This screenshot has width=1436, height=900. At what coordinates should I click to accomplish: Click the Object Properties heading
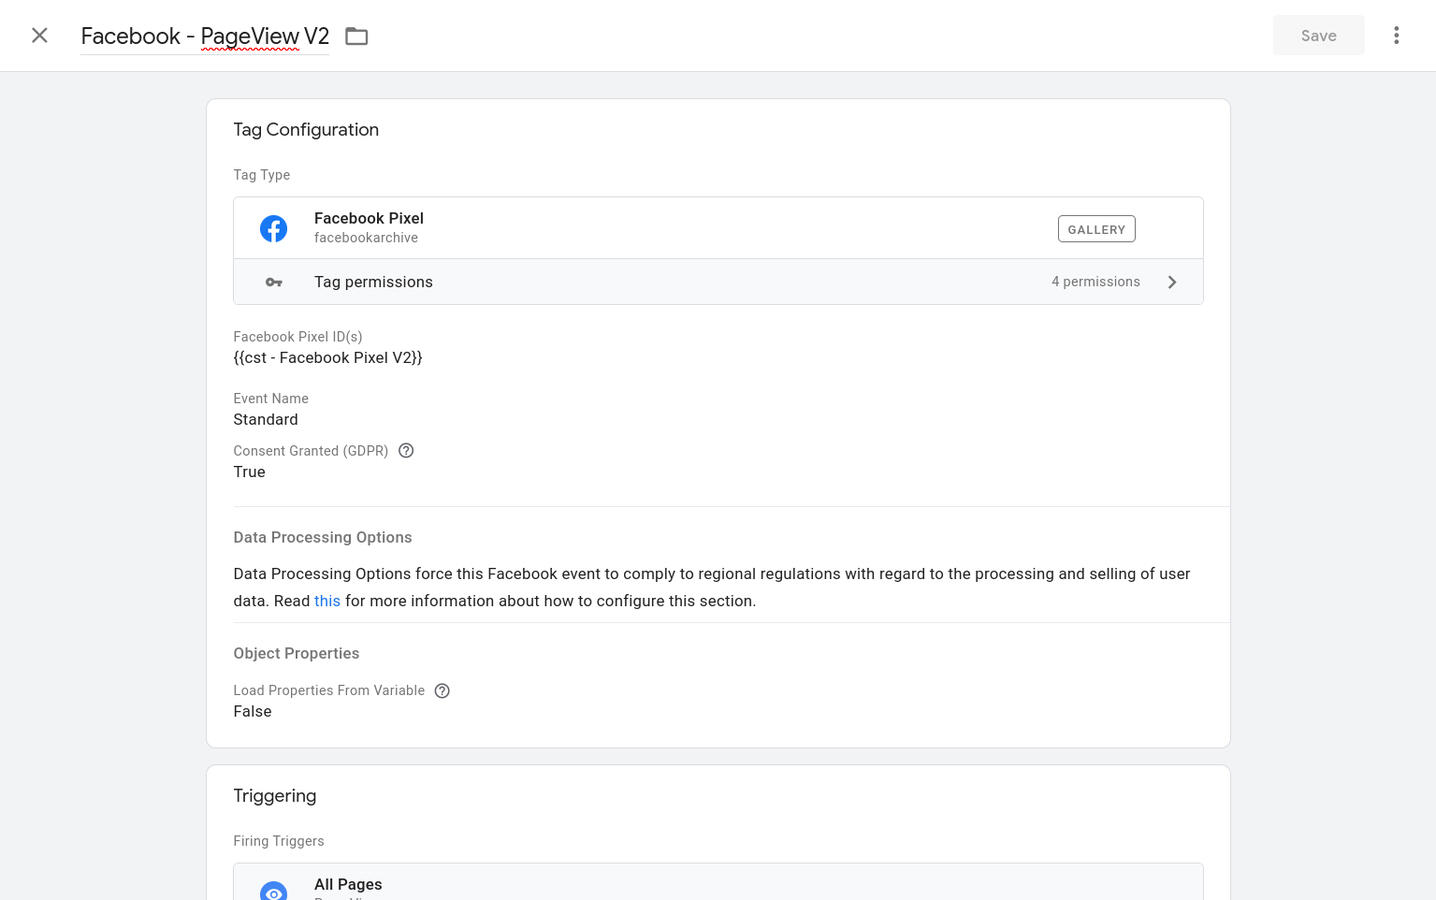click(x=296, y=654)
